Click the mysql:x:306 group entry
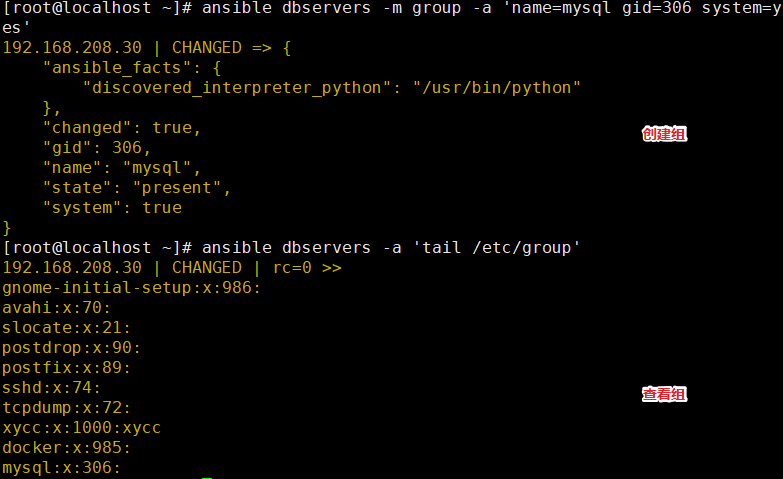The height and width of the screenshot is (479, 783). (x=61, y=468)
